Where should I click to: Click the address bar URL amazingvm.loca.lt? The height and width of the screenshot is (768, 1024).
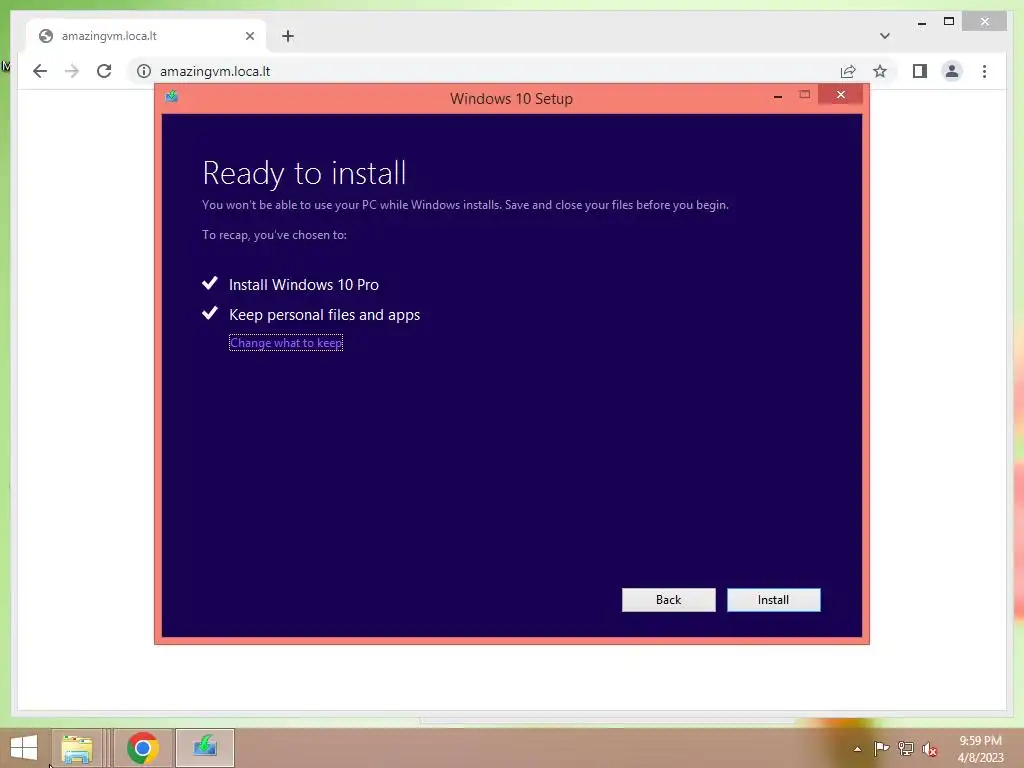(215, 71)
